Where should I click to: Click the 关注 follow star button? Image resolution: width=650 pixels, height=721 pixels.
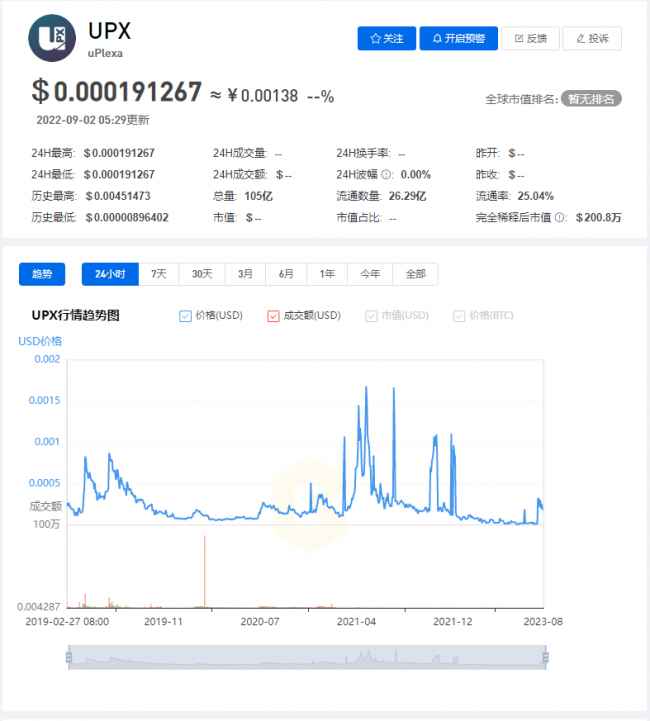point(387,38)
